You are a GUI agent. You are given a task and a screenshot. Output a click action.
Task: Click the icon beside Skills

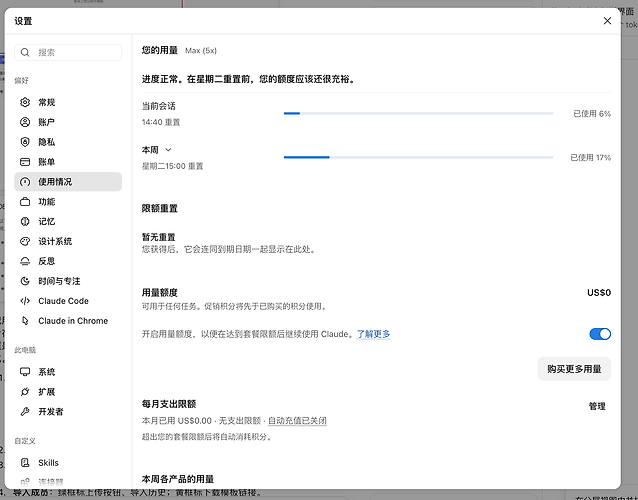click(x=25, y=463)
